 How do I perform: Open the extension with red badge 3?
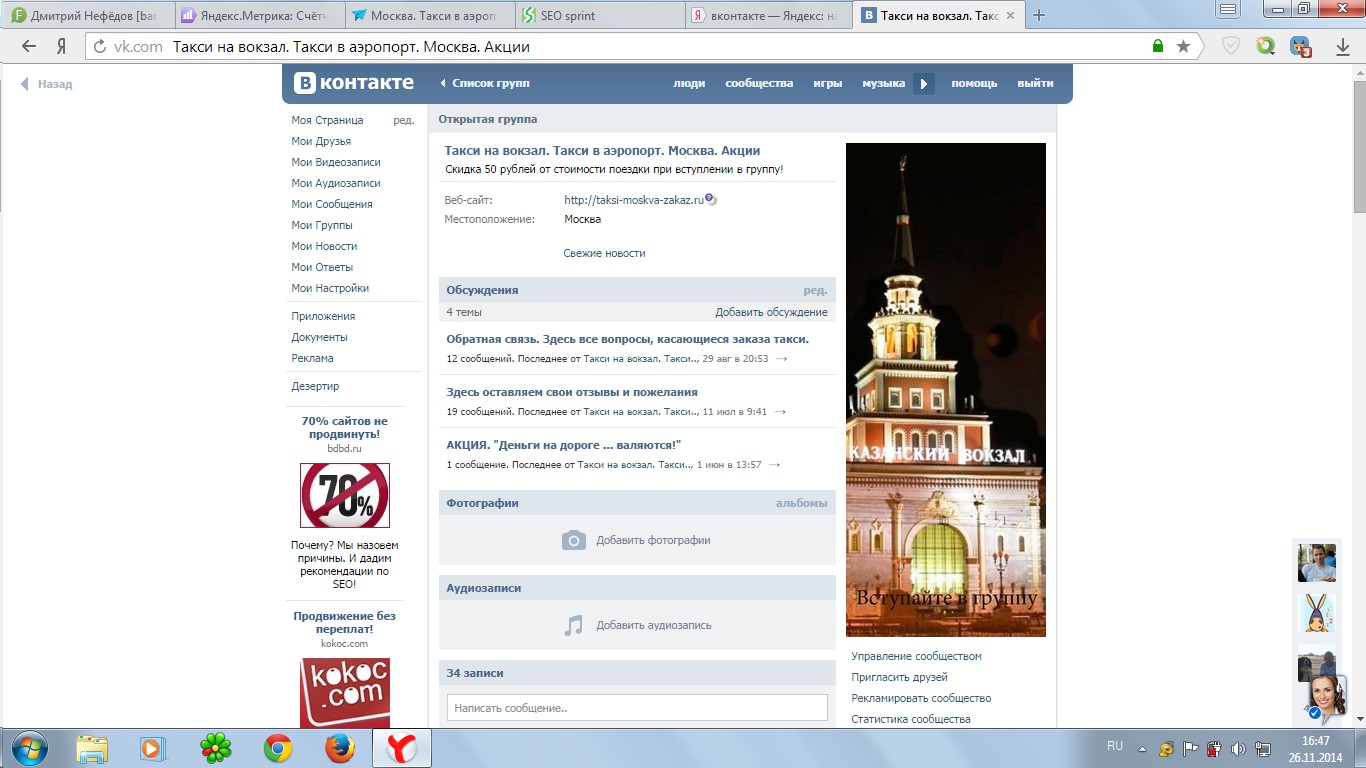pos(1300,46)
